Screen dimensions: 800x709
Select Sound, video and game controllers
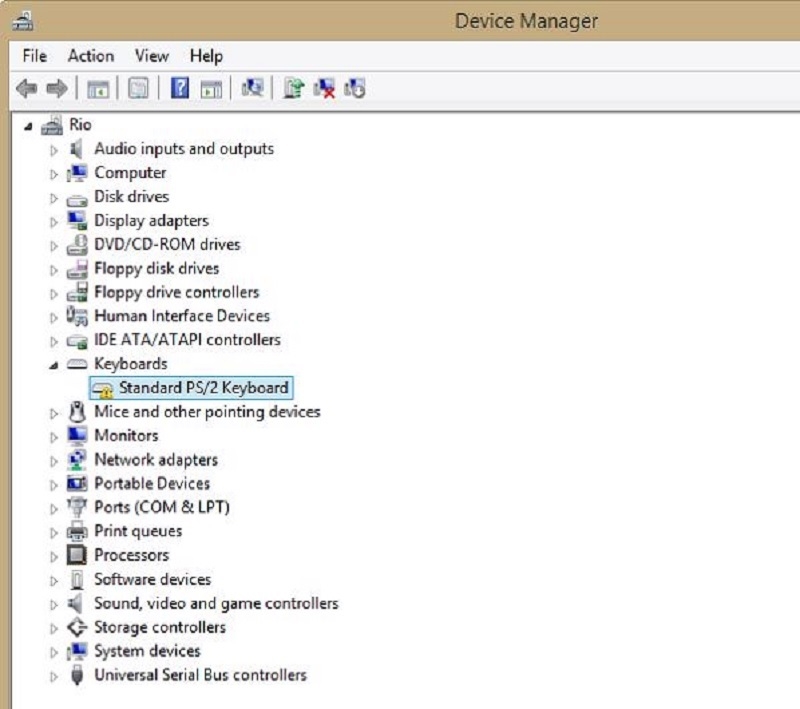pos(216,603)
